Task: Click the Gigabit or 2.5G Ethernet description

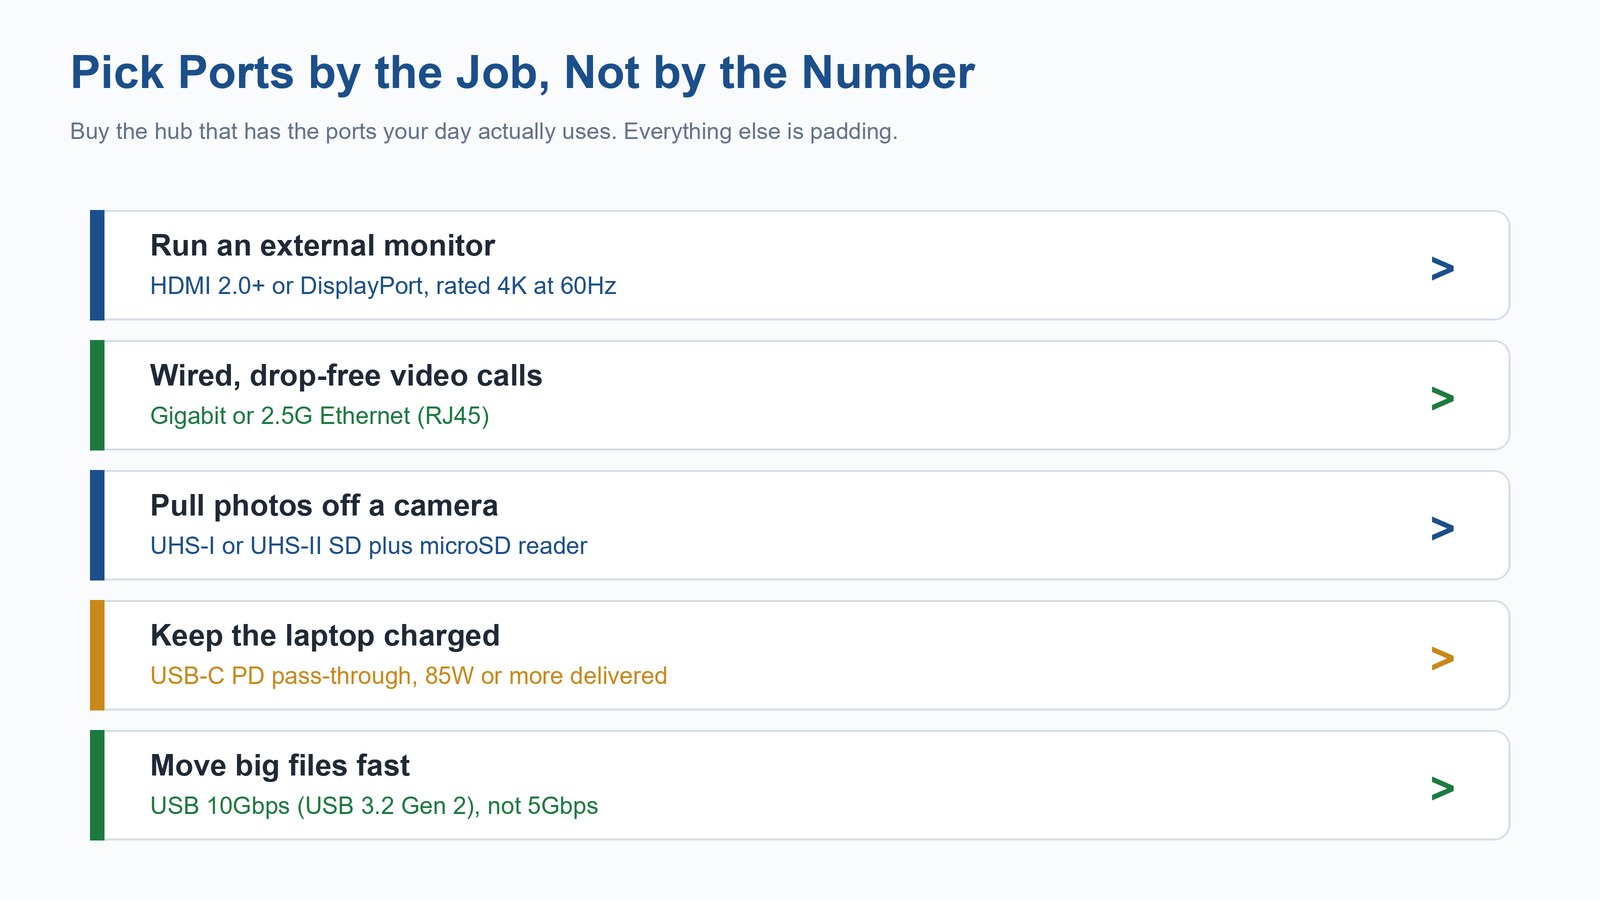Action: 320,416
